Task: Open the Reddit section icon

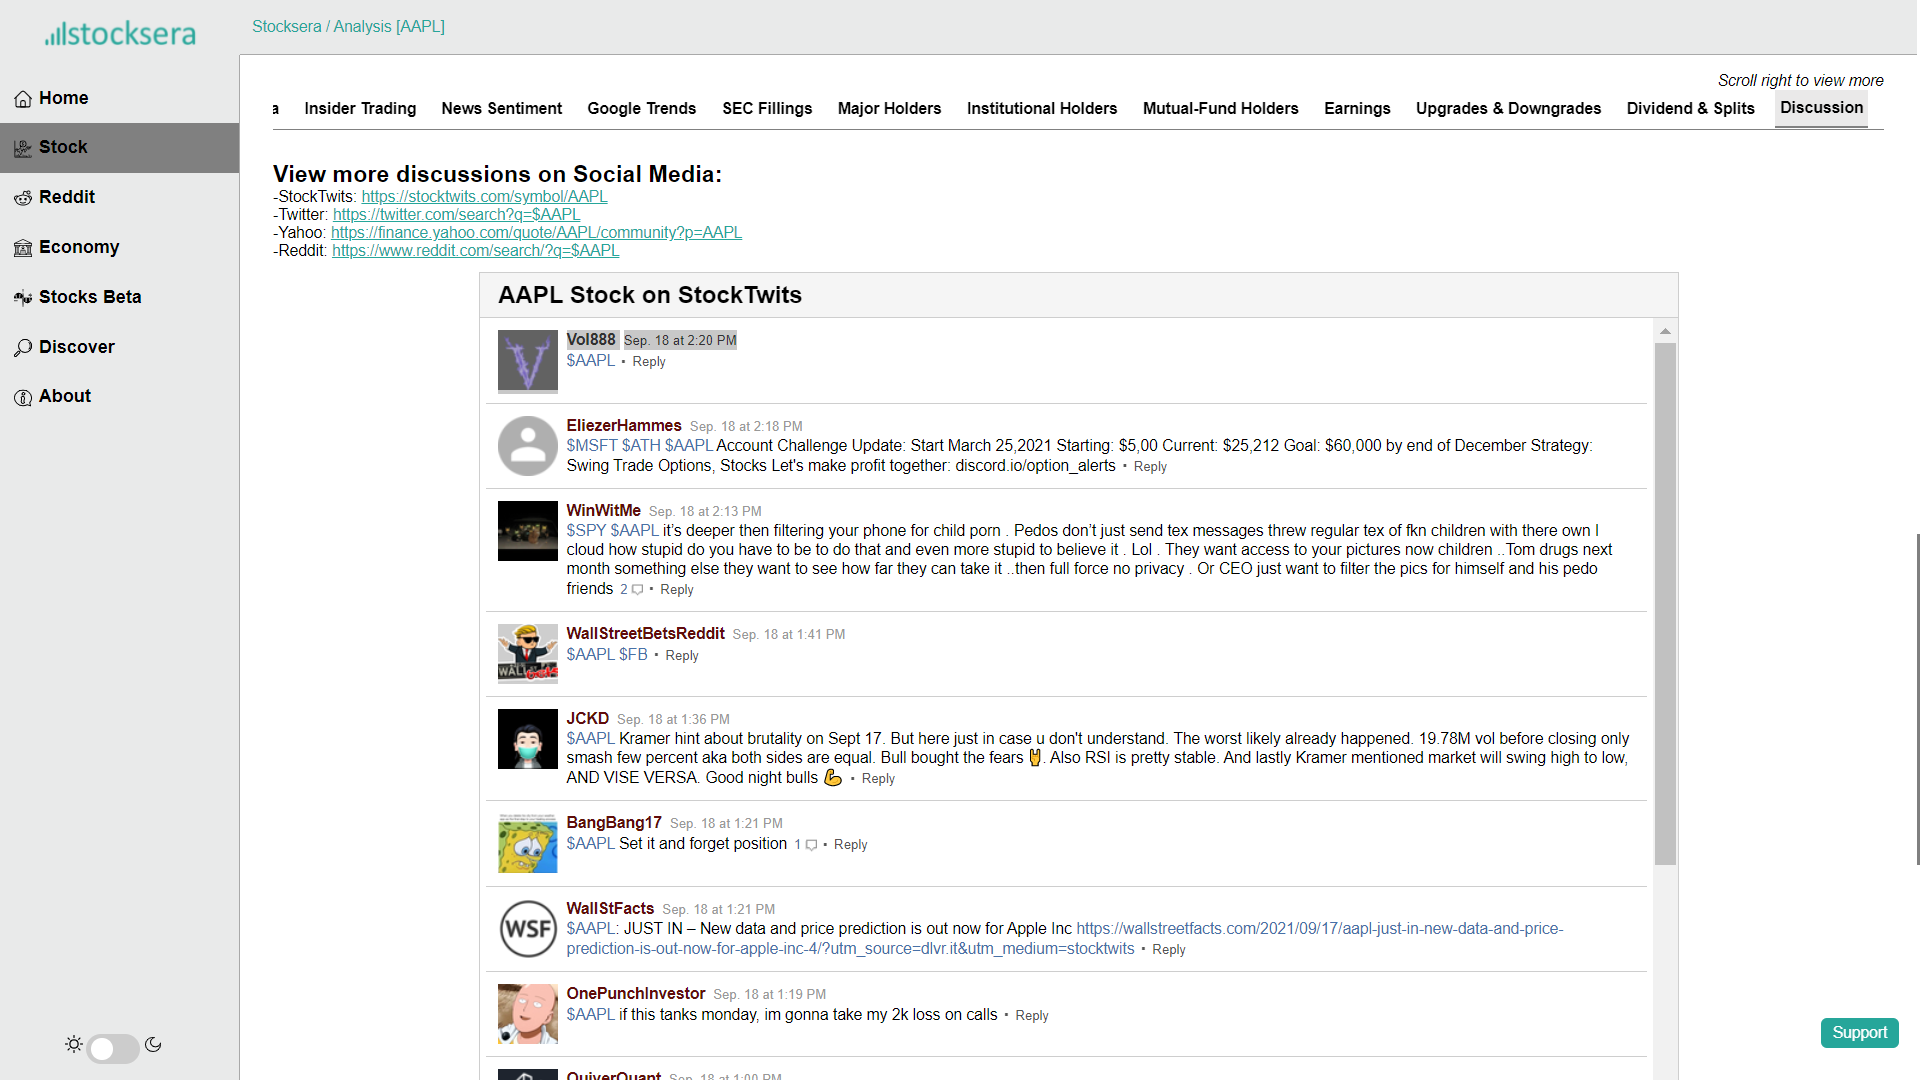Action: click(23, 198)
